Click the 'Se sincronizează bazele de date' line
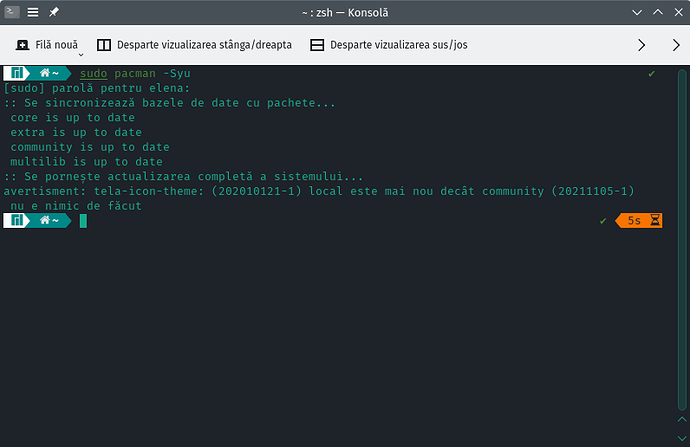The image size is (690, 447). click(169, 103)
